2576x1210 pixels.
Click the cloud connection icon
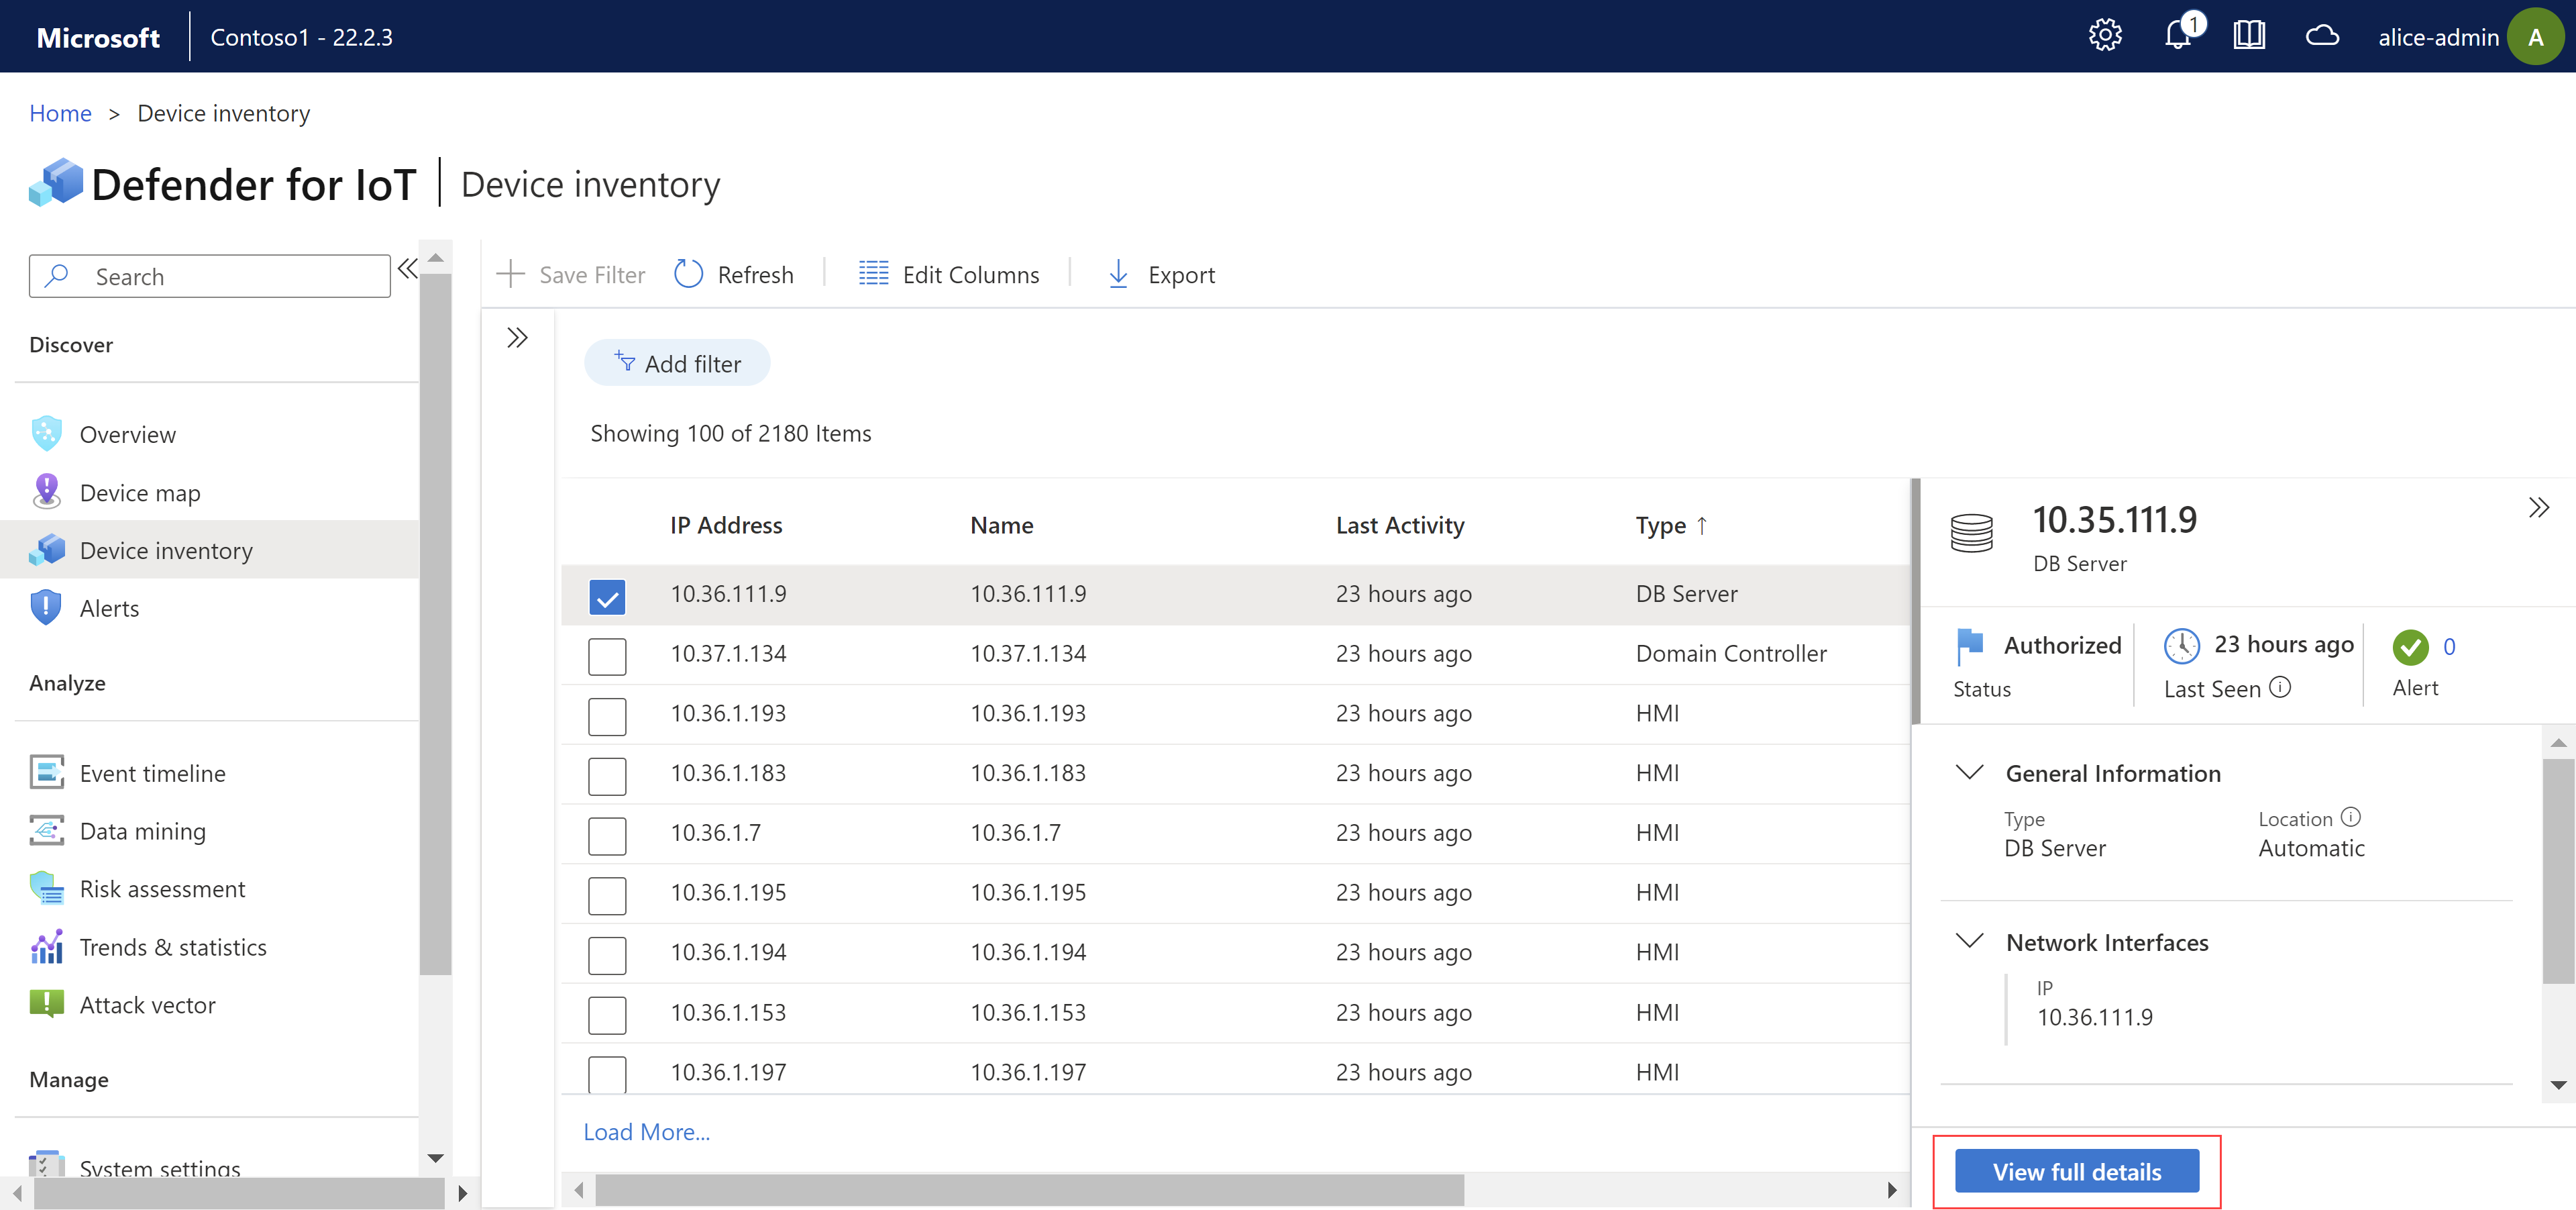[2321, 36]
